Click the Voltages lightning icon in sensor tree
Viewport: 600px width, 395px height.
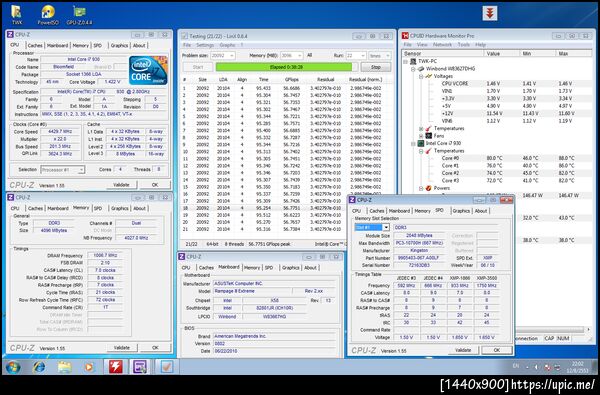pyautogui.click(x=429, y=76)
